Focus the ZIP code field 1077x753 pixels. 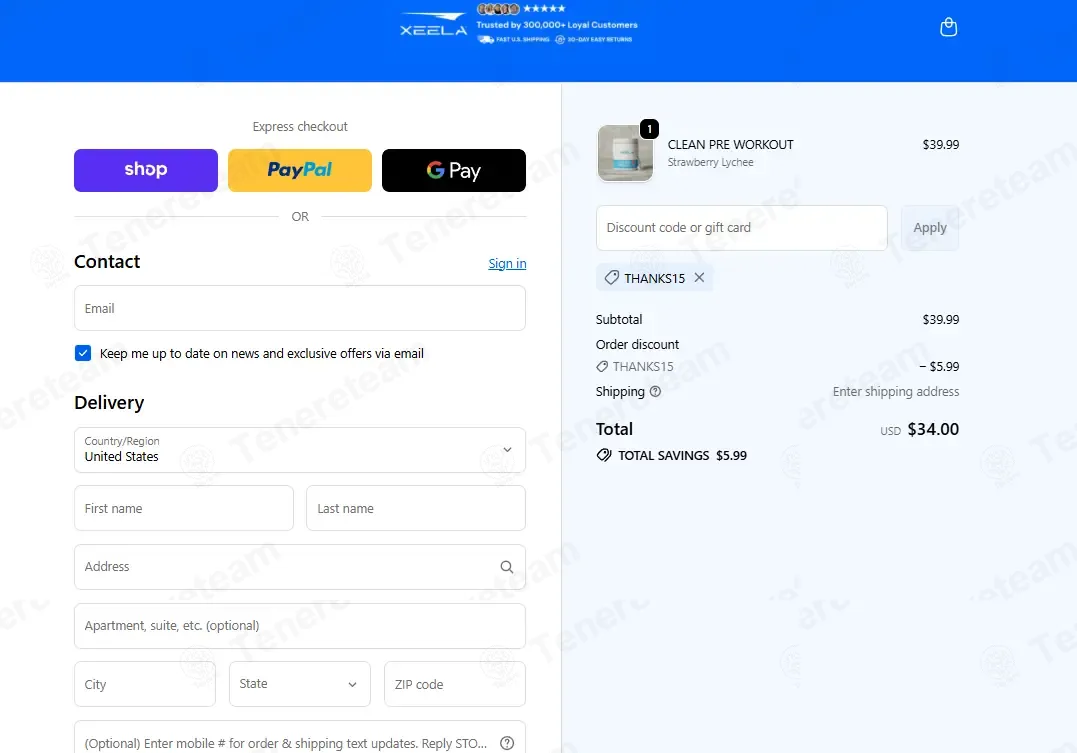455,684
